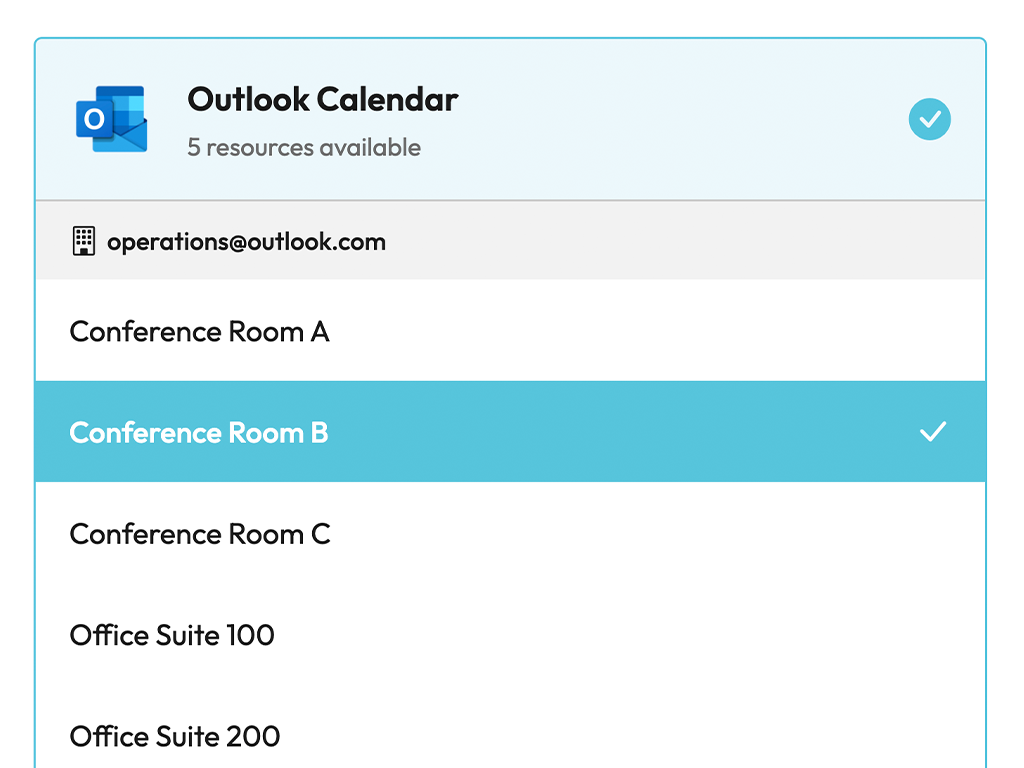Collapse the Outlook Calendar header card

[510, 119]
